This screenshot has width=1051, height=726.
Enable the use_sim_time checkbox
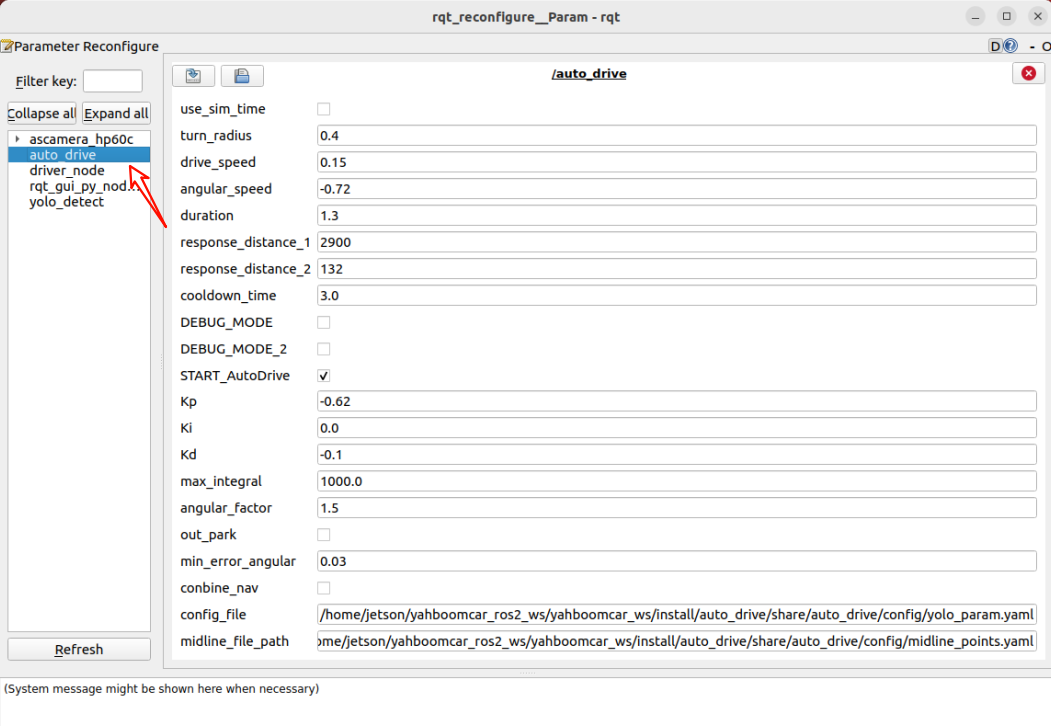(323, 109)
